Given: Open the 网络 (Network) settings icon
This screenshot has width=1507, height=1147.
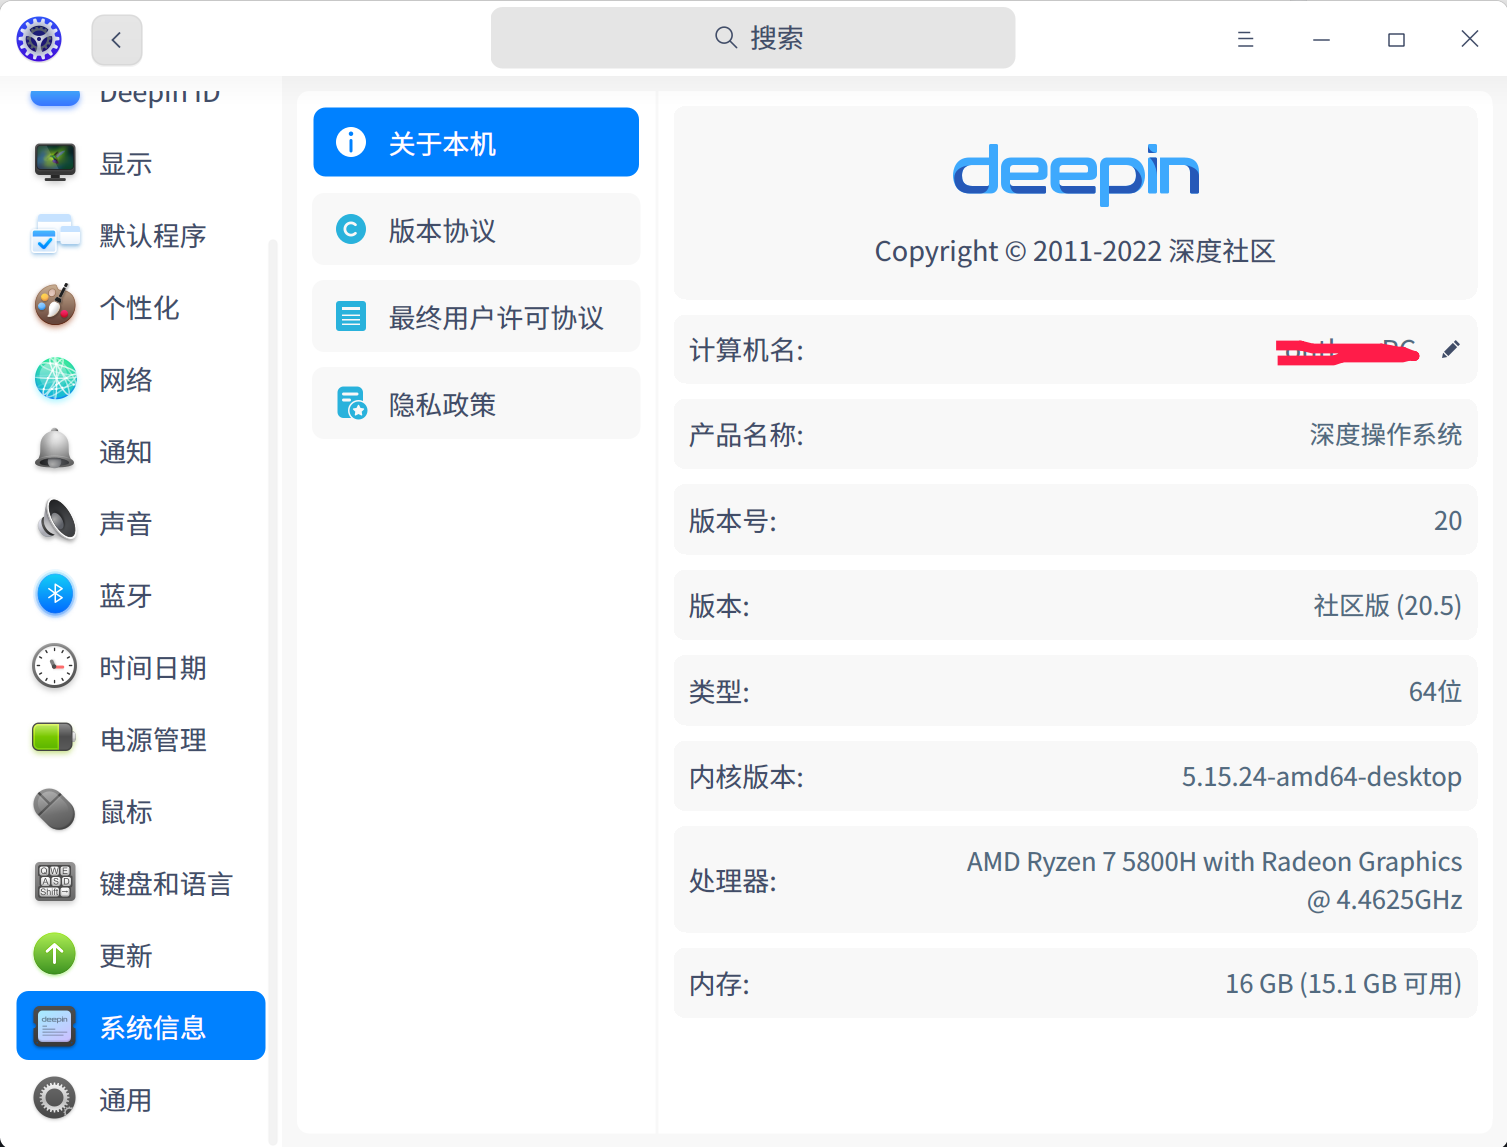Looking at the screenshot, I should coord(54,379).
